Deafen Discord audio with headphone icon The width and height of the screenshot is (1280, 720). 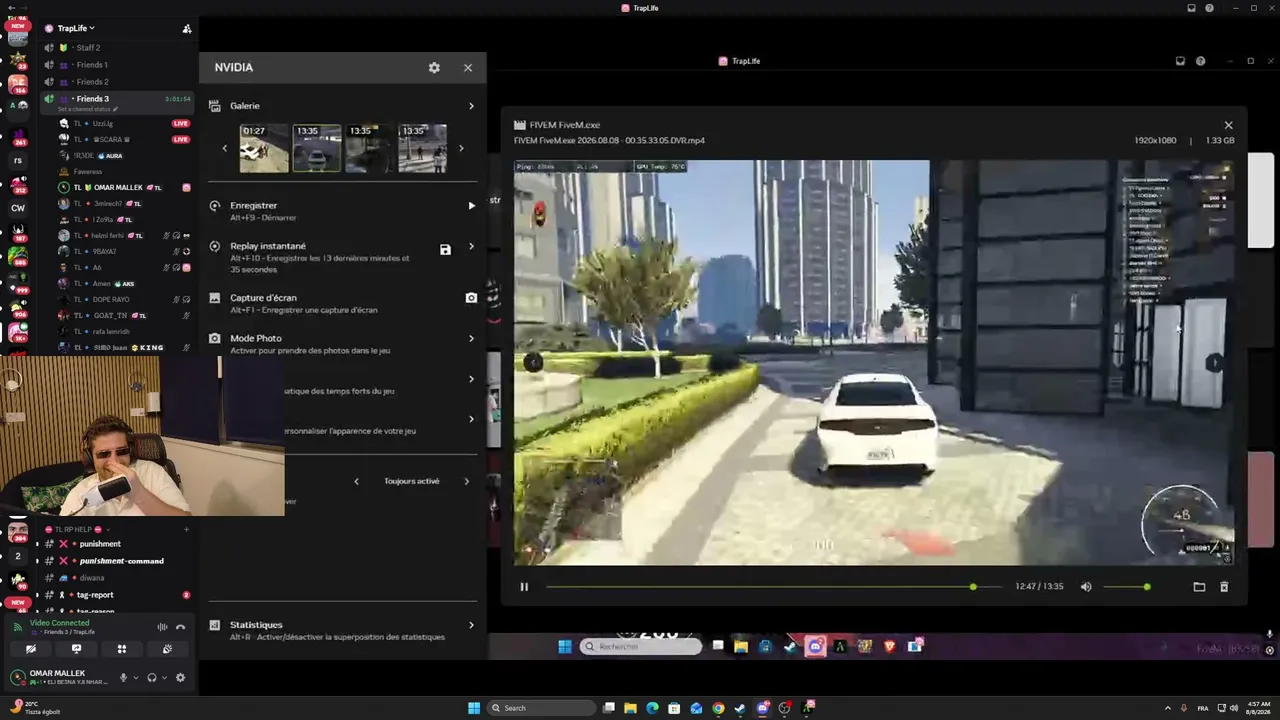pos(152,677)
